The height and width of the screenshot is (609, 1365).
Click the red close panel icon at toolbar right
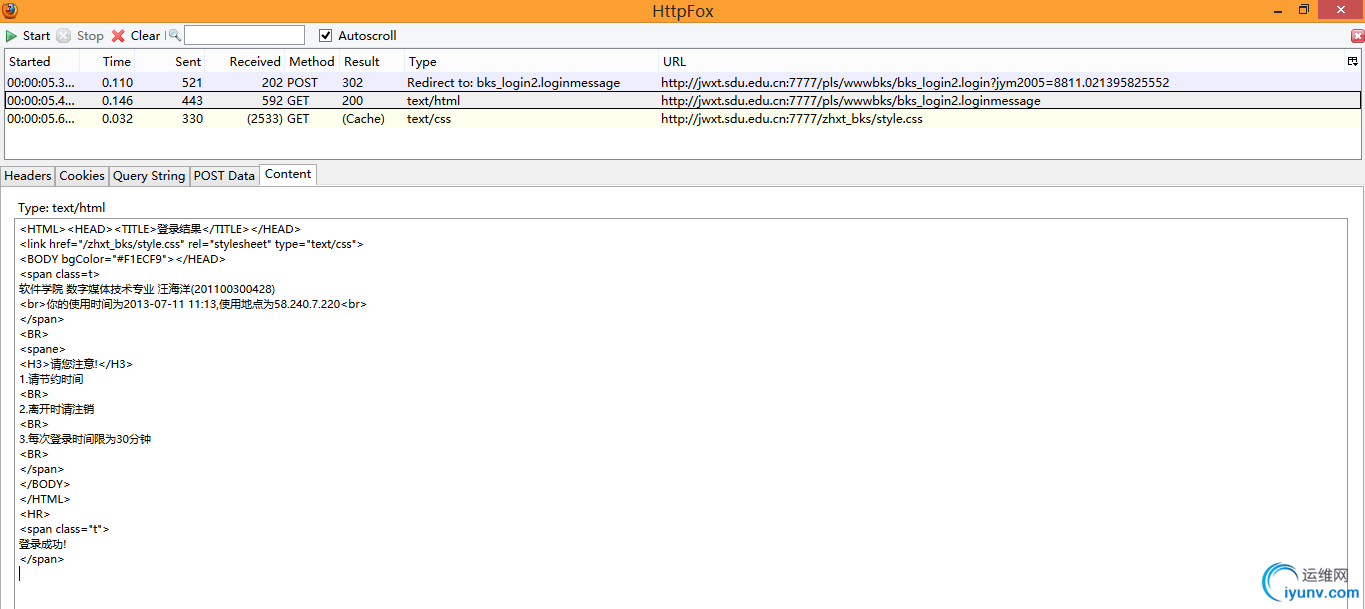1357,35
